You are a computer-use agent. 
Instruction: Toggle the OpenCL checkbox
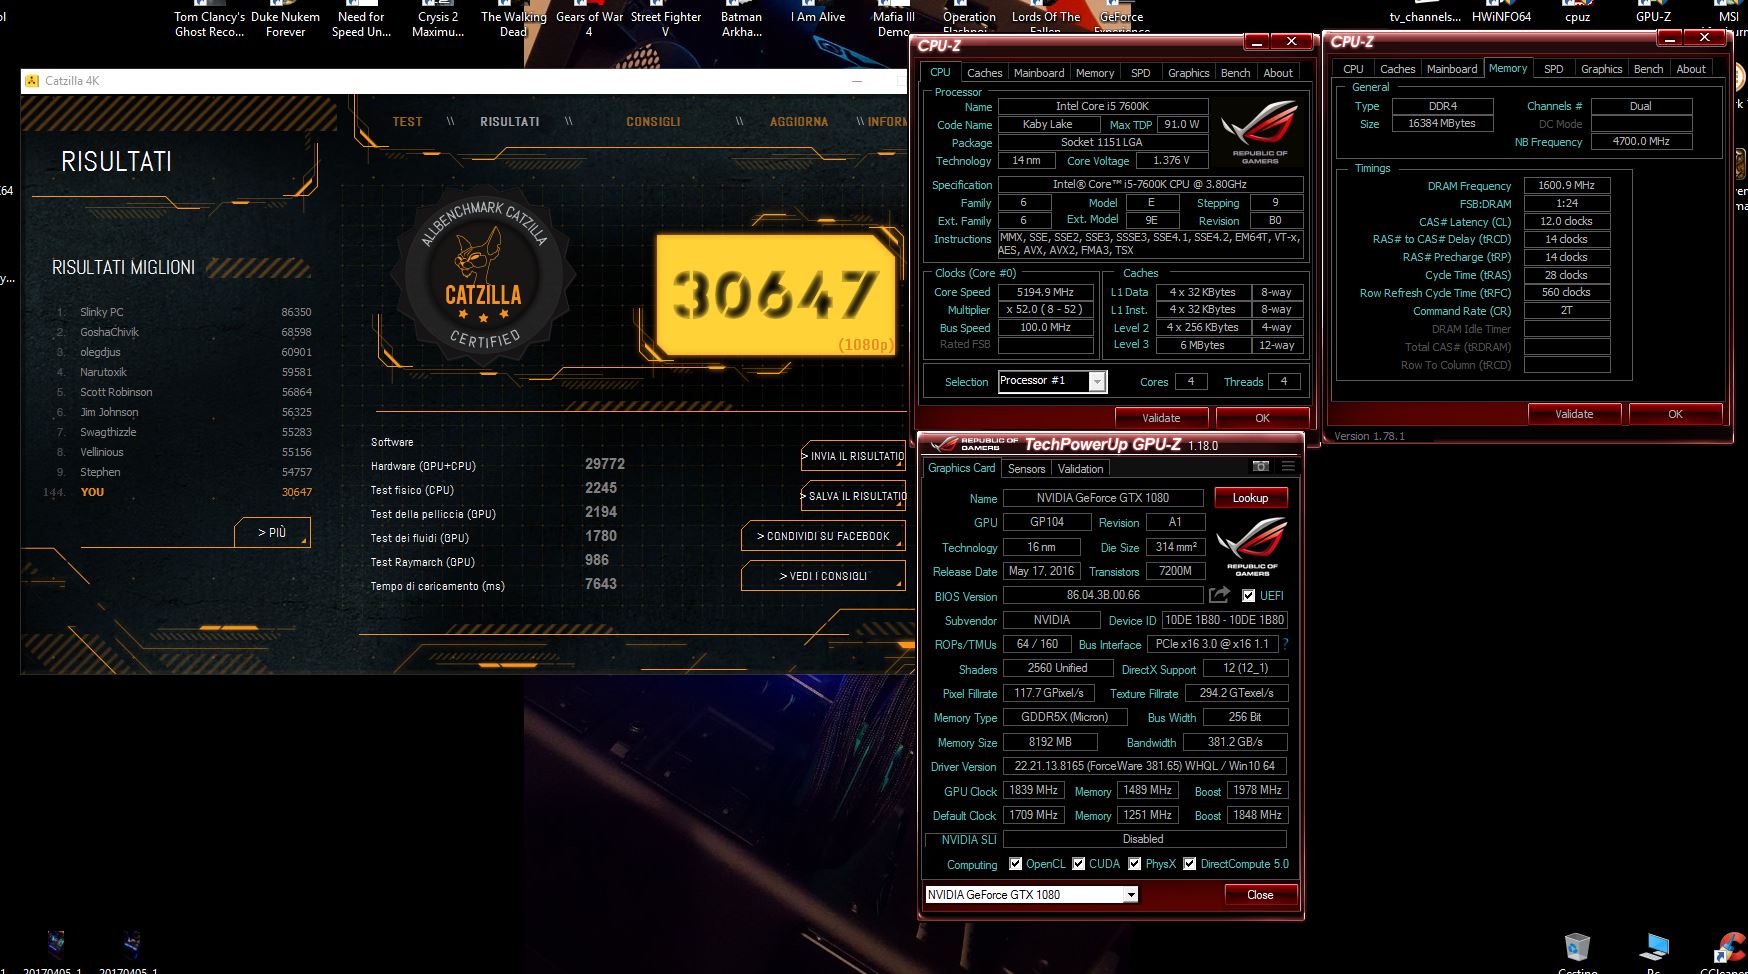tap(1016, 864)
